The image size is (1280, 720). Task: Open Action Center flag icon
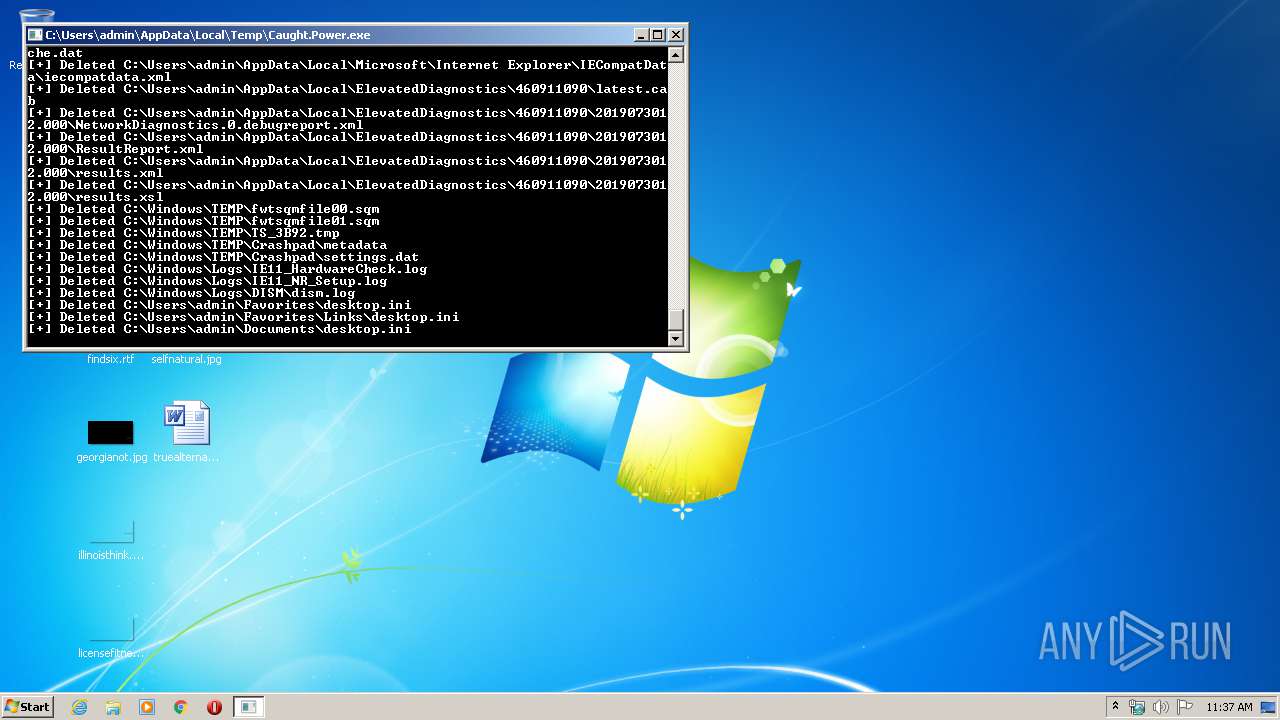1185,707
